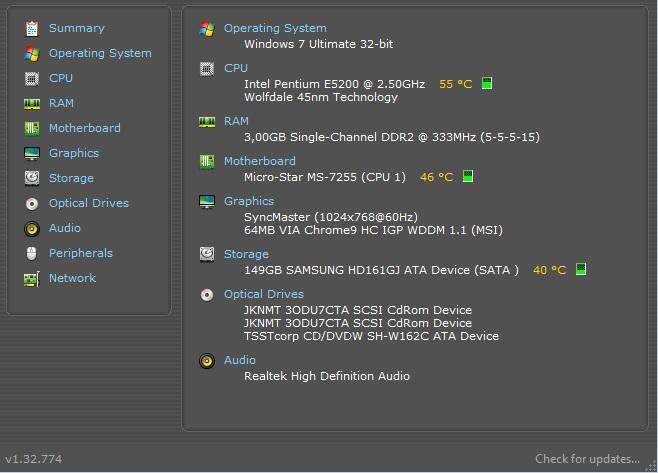Open the Network card sidebar icon

pos(32,279)
